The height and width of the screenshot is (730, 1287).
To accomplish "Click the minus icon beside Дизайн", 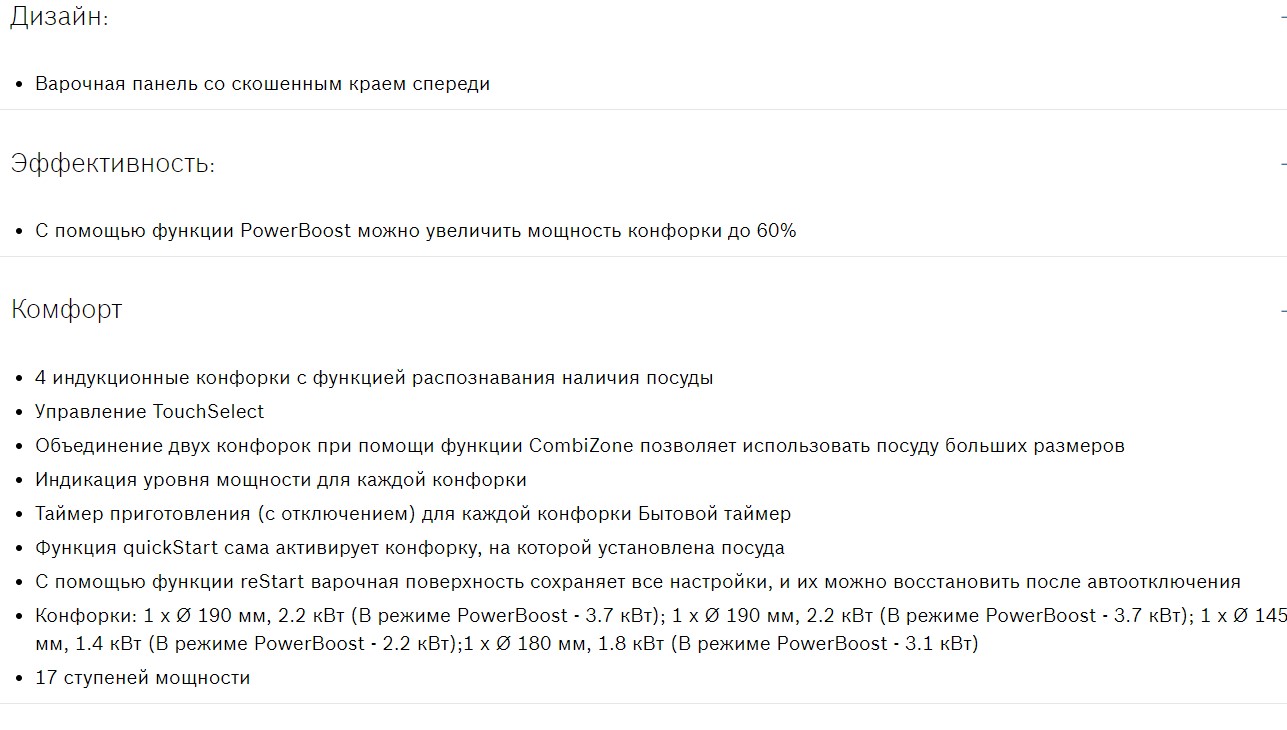I will 1282,17.
